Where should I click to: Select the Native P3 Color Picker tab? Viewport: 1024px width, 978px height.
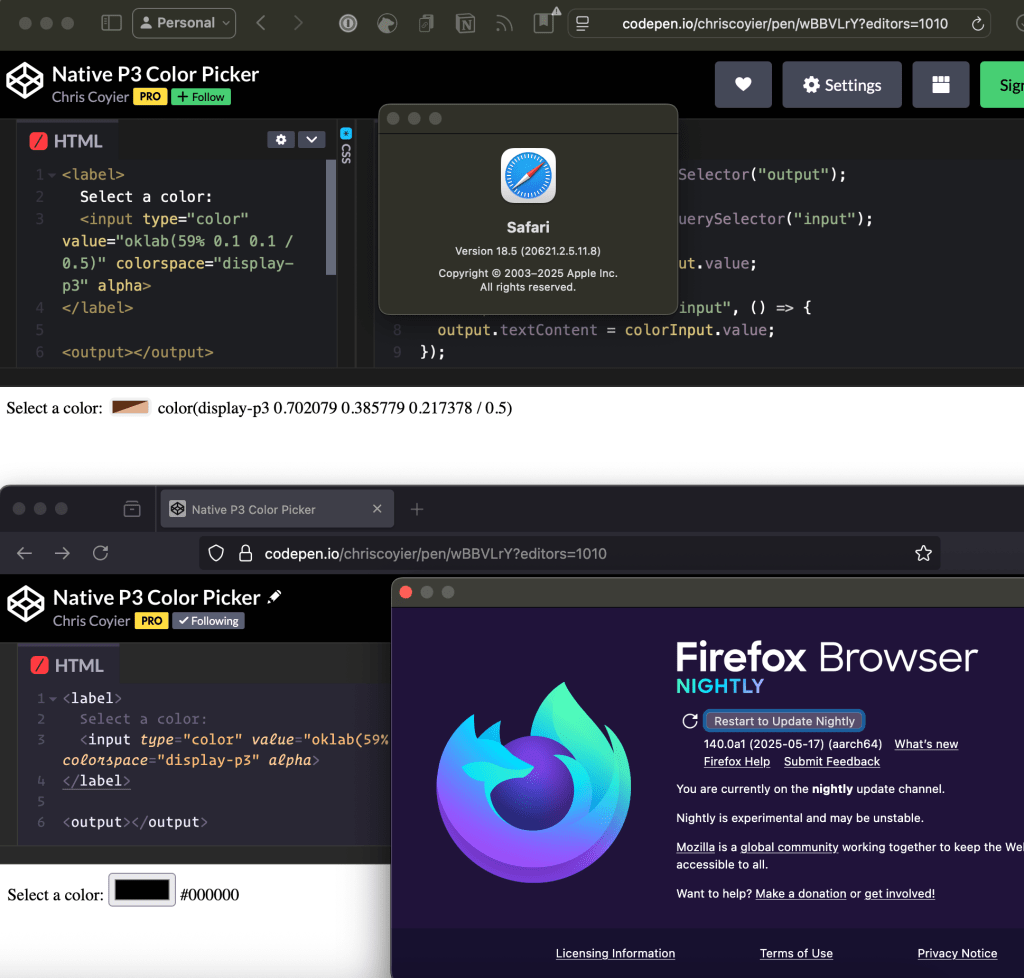(253, 509)
